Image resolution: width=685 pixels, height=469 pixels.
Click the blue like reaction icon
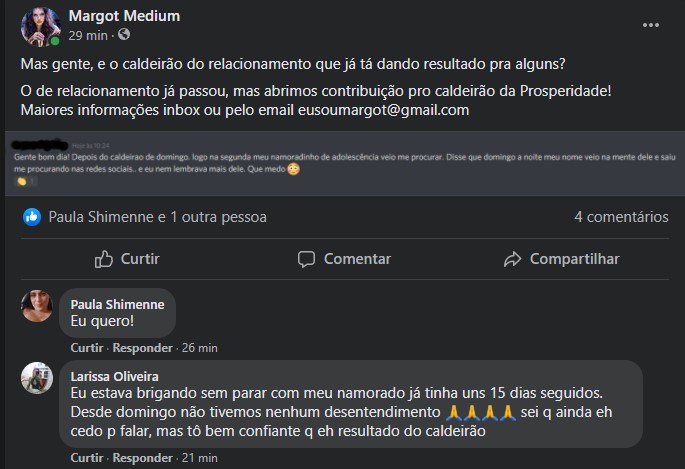[33, 216]
